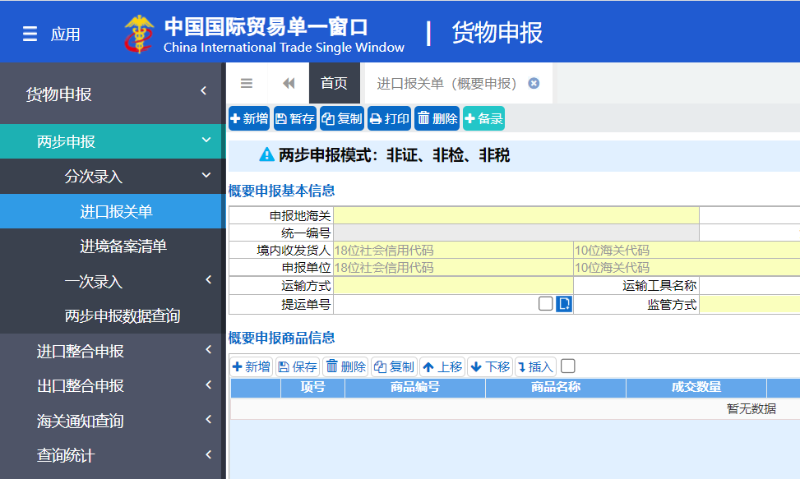
Task: Open 两步申报数据查询 in the sidebar
Action: click(x=113, y=316)
